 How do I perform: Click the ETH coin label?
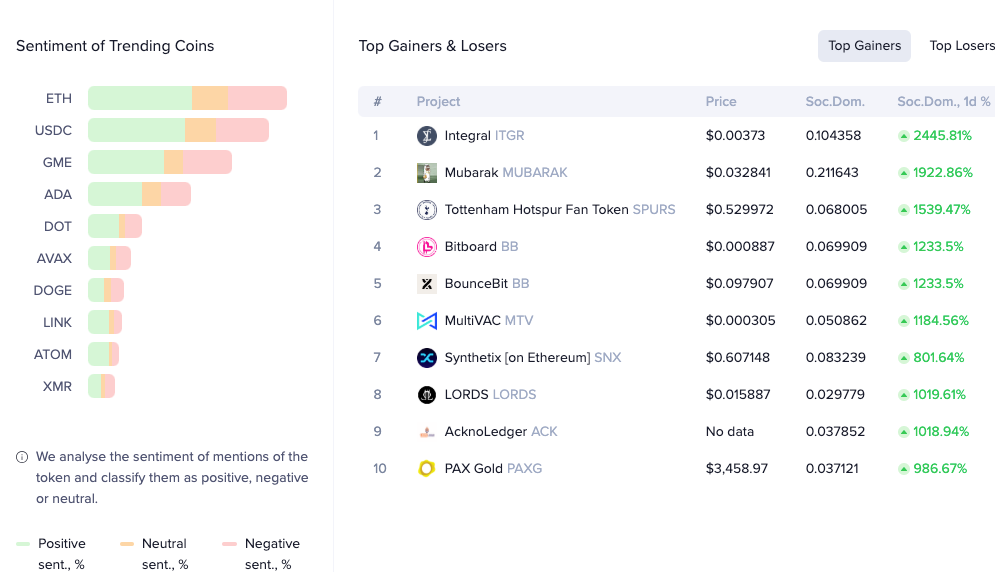[58, 98]
